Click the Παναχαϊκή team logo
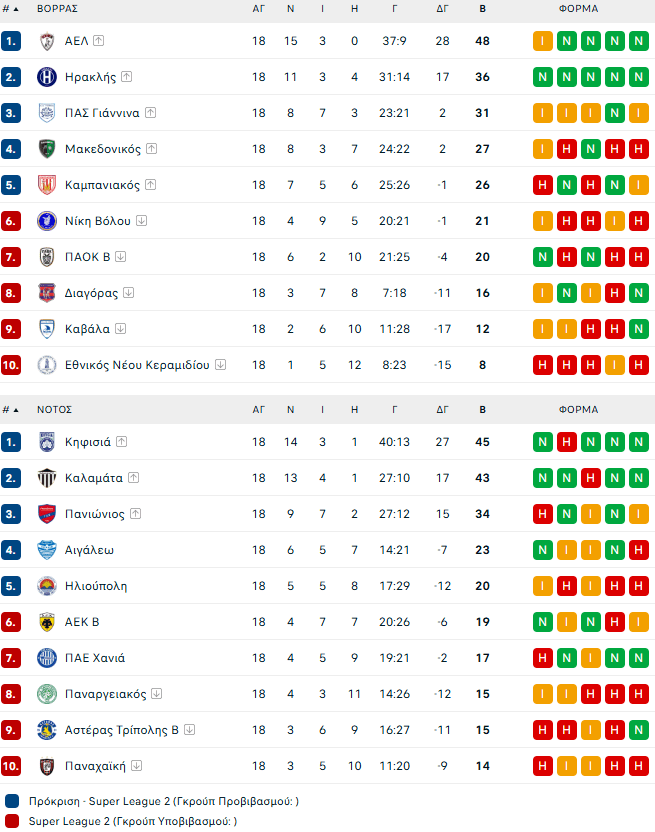Viewport: 655px width, 832px height. pyautogui.click(x=46, y=766)
